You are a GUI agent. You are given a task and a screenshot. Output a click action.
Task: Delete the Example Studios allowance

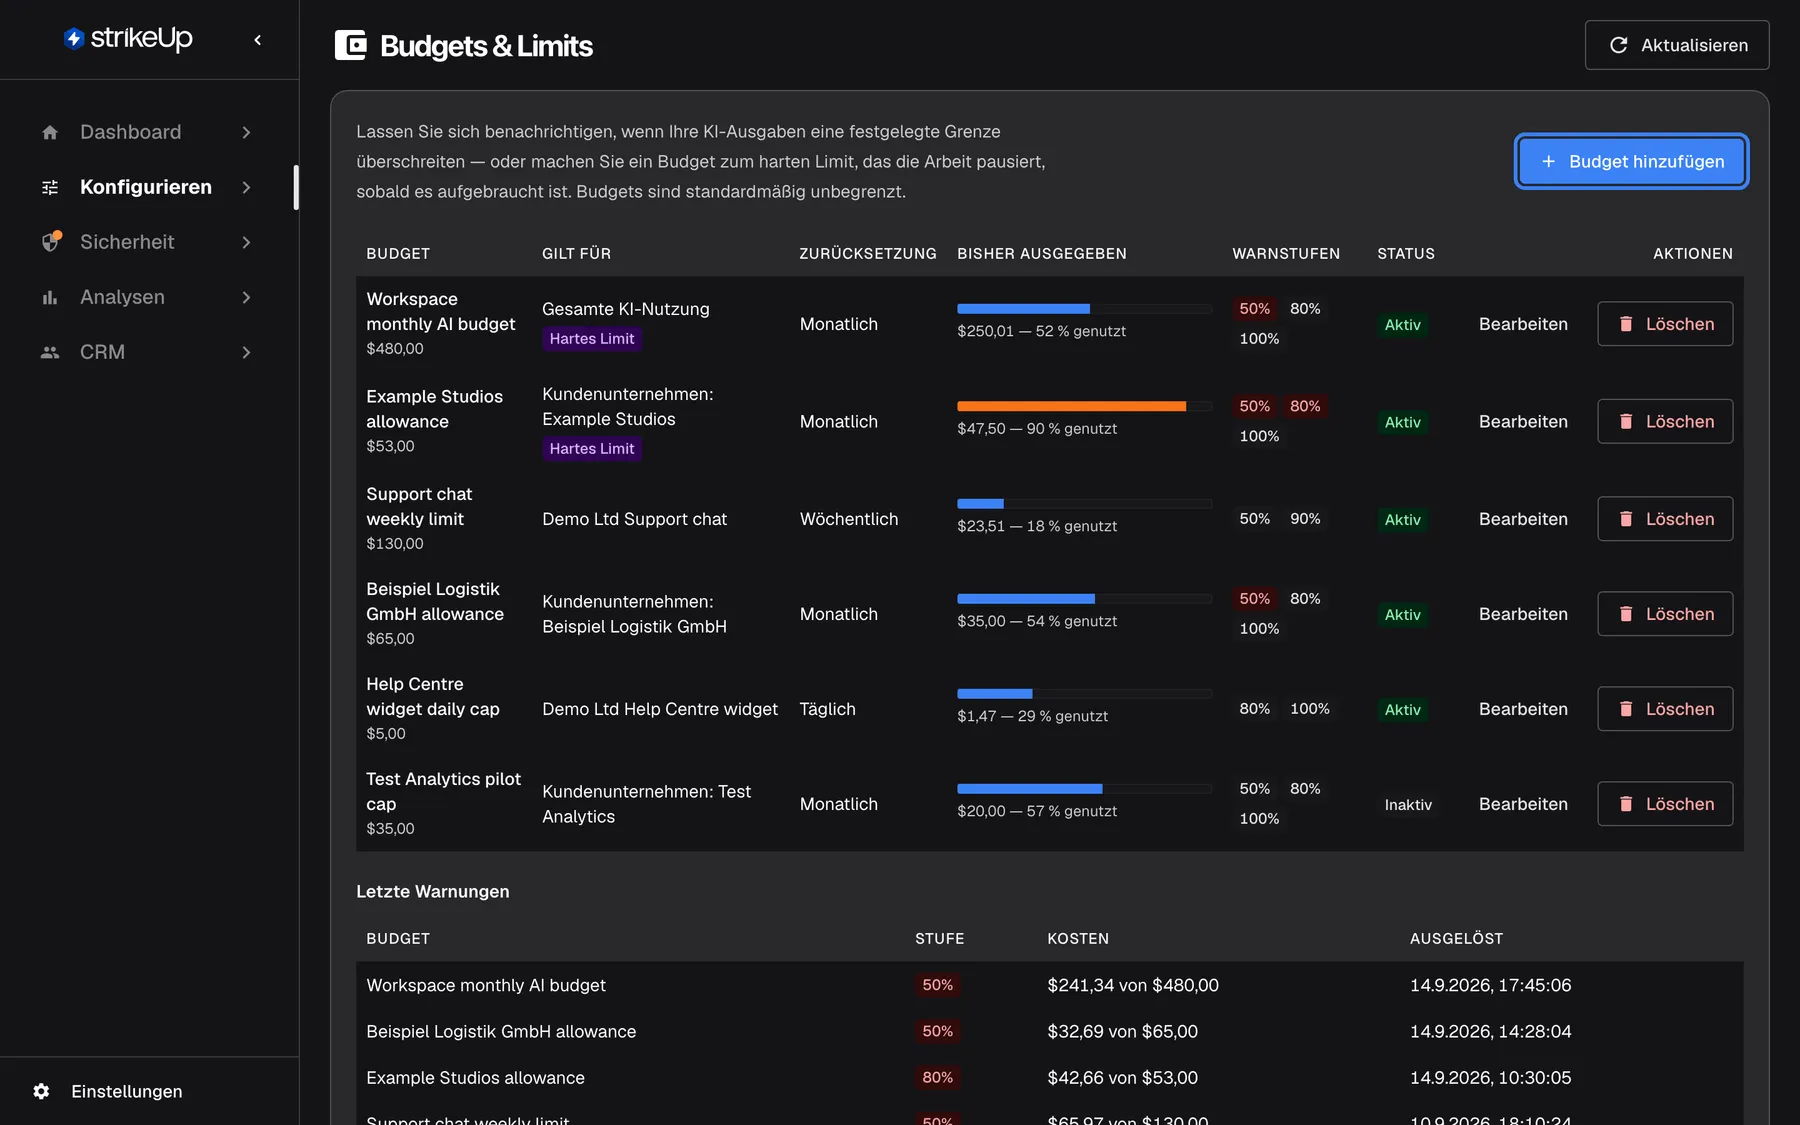pos(1665,422)
